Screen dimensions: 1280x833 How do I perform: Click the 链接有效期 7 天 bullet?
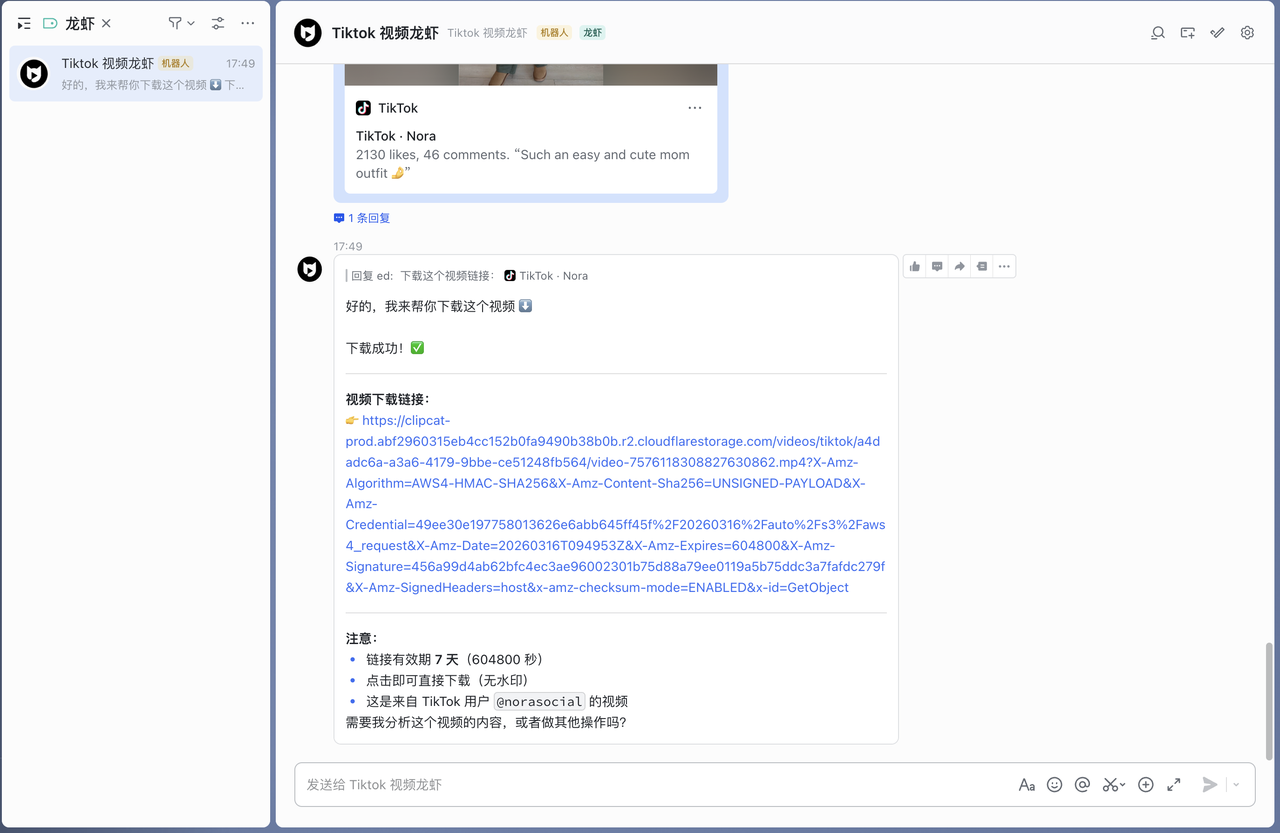point(454,660)
